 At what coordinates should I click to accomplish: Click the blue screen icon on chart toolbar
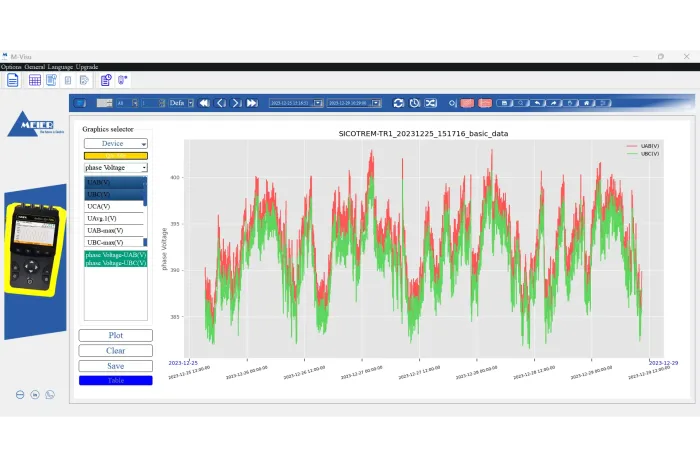[x=80, y=103]
